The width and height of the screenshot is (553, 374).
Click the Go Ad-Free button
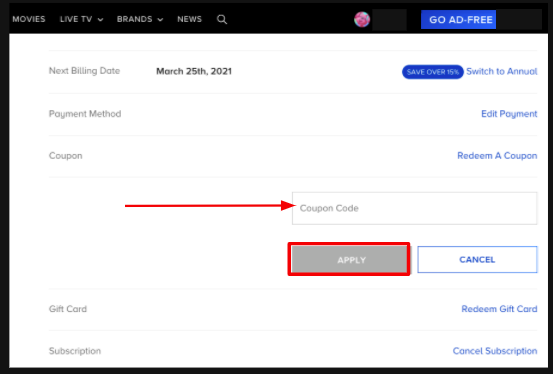(x=458, y=19)
